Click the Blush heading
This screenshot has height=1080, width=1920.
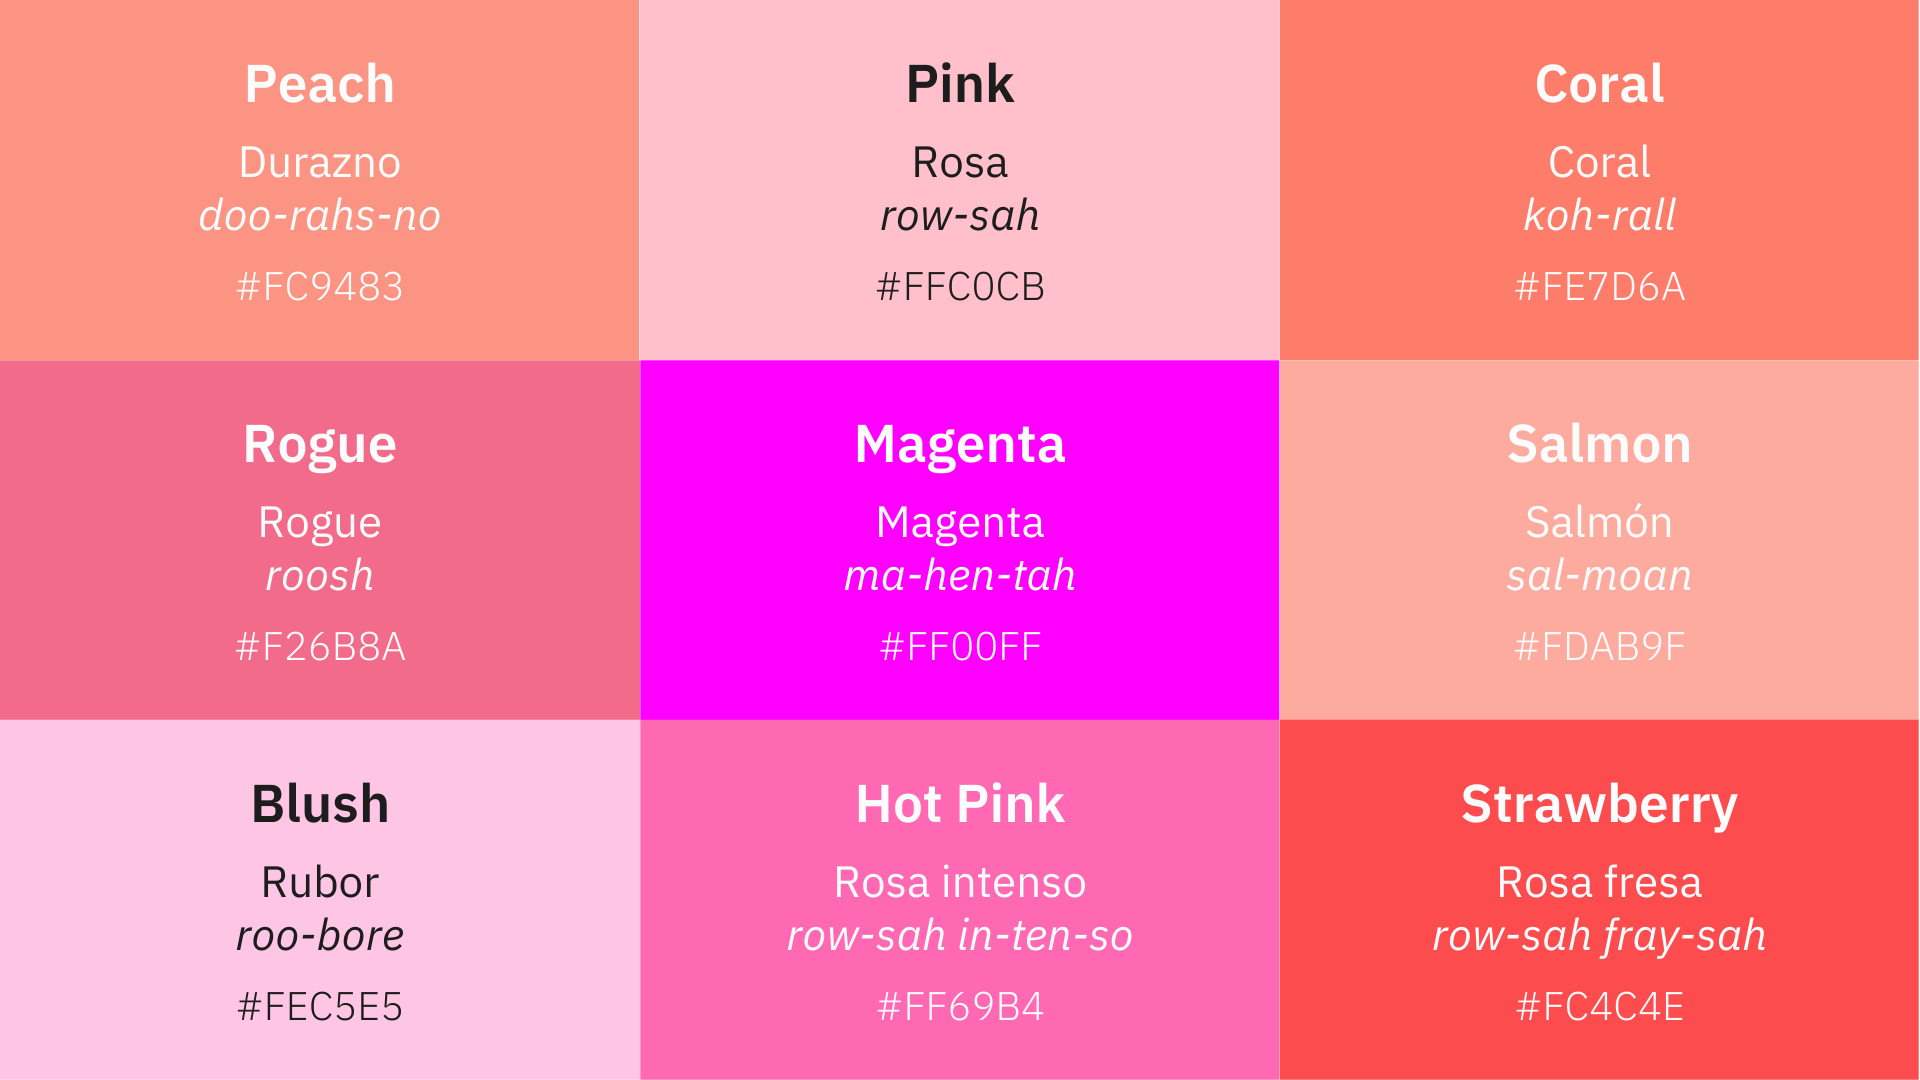pyautogui.click(x=320, y=804)
